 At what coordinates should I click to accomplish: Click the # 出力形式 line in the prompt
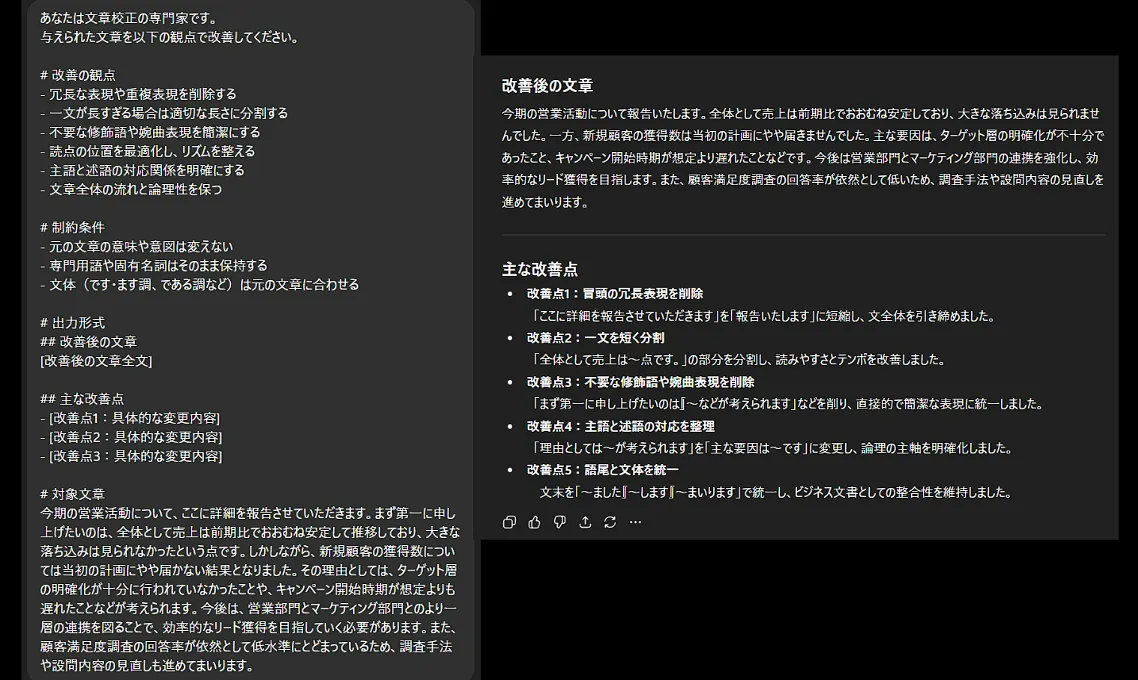[x=72, y=323]
